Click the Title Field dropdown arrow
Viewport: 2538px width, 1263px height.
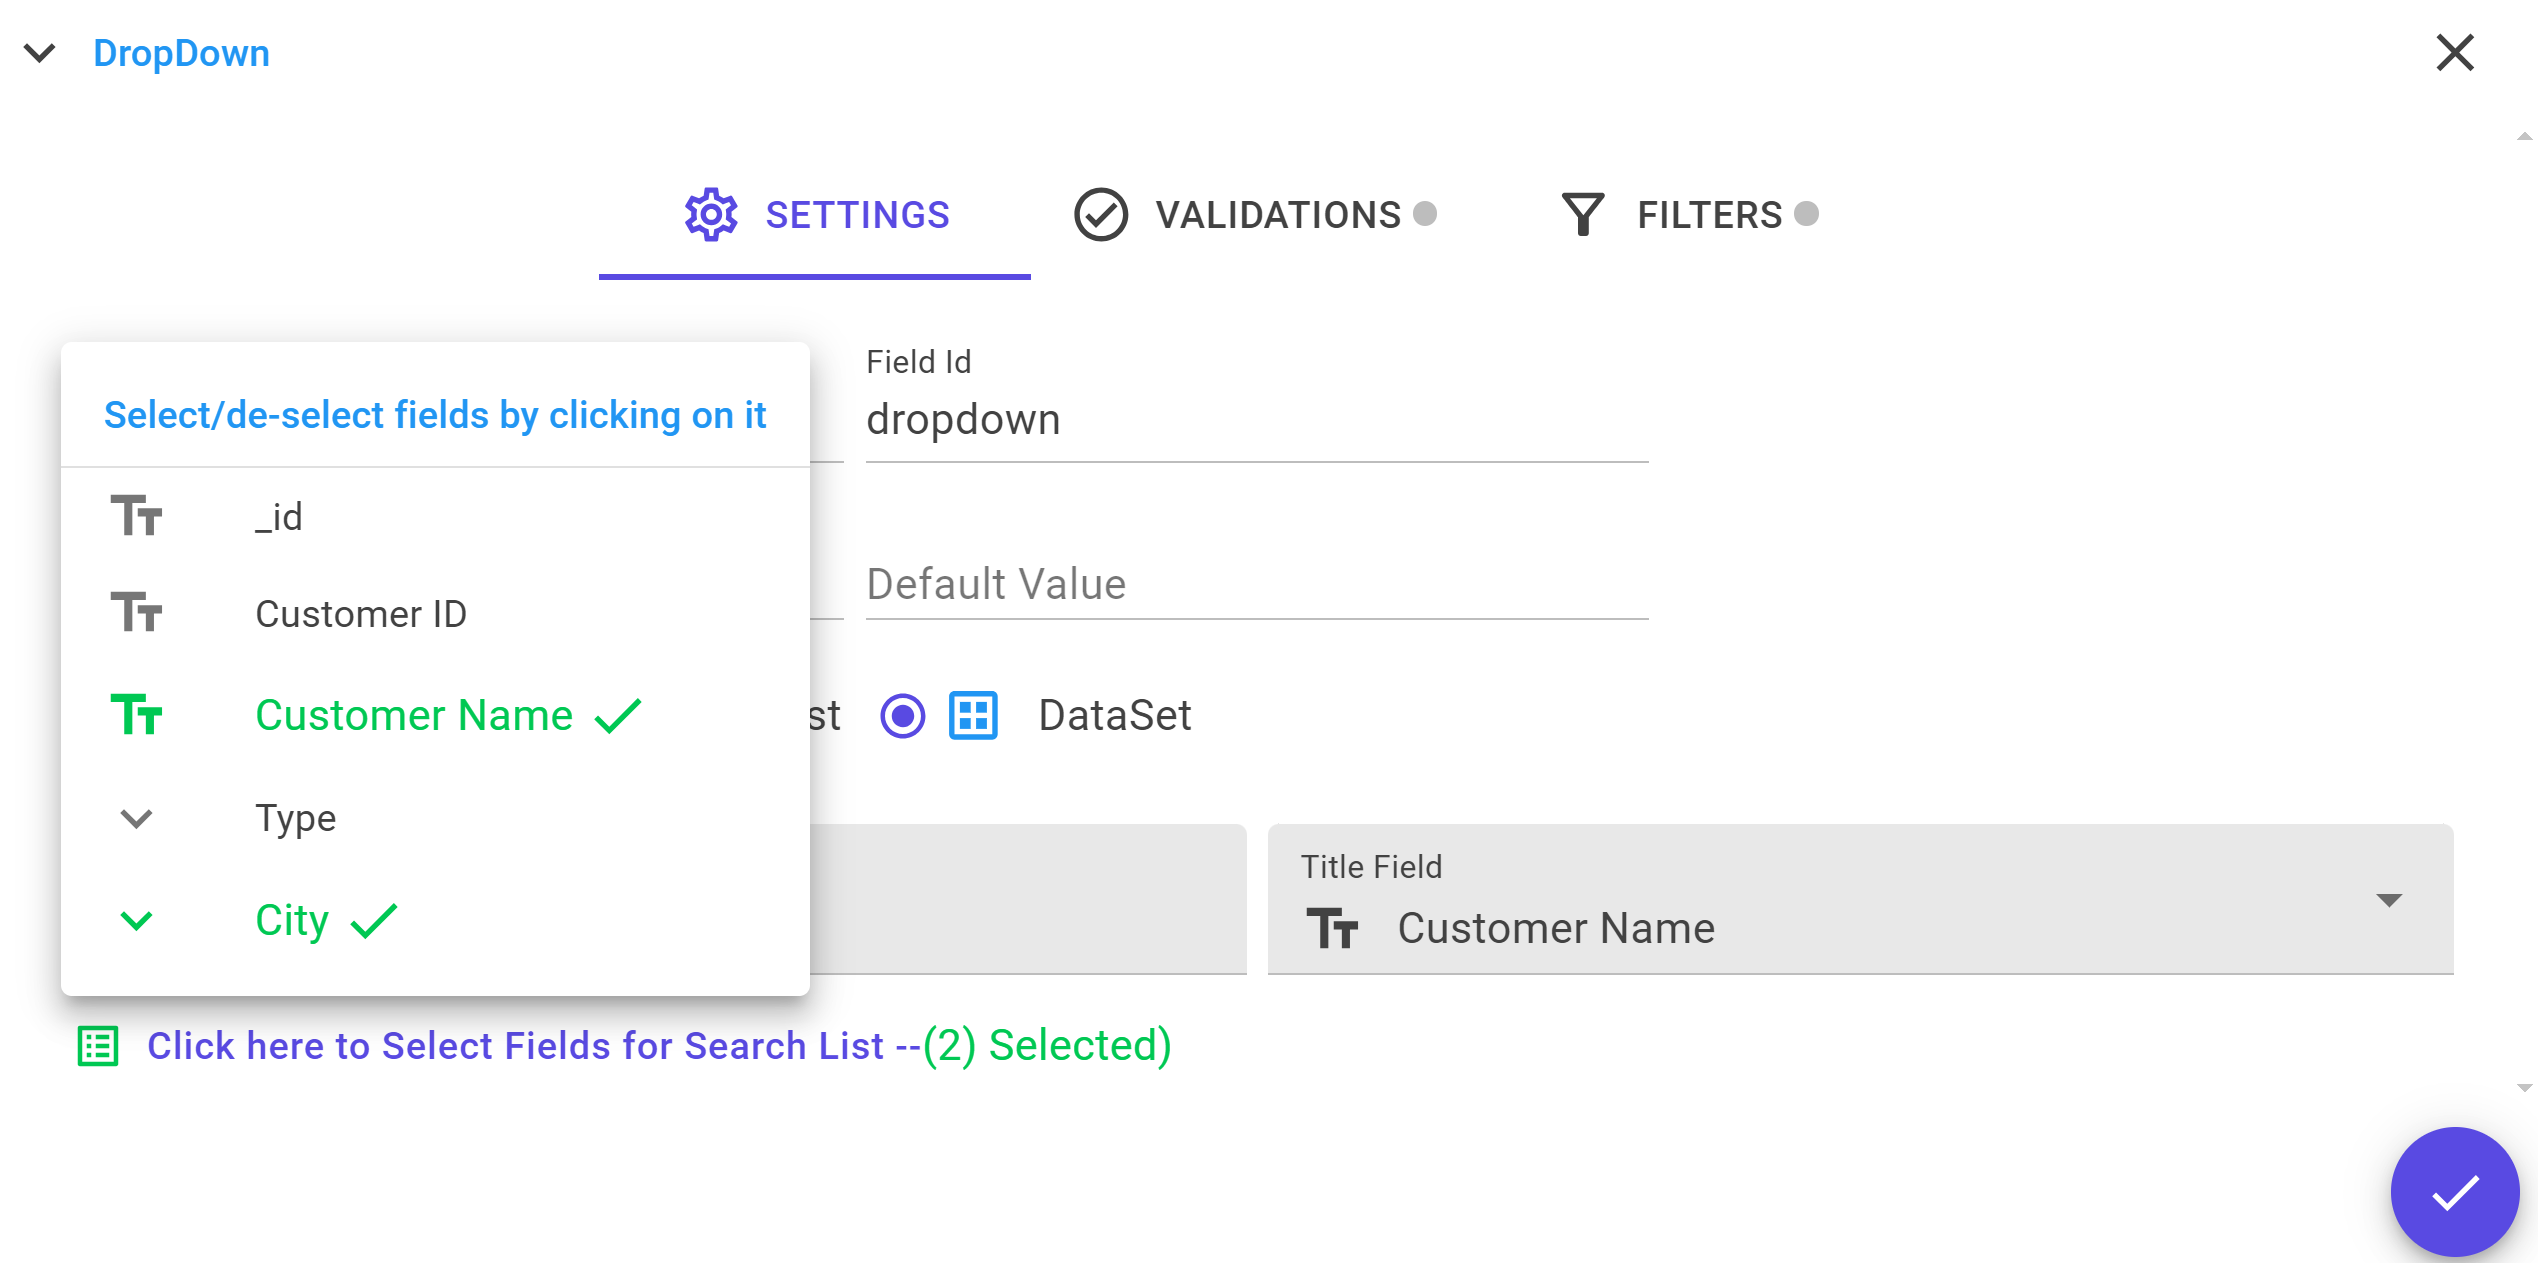[x=2389, y=901]
